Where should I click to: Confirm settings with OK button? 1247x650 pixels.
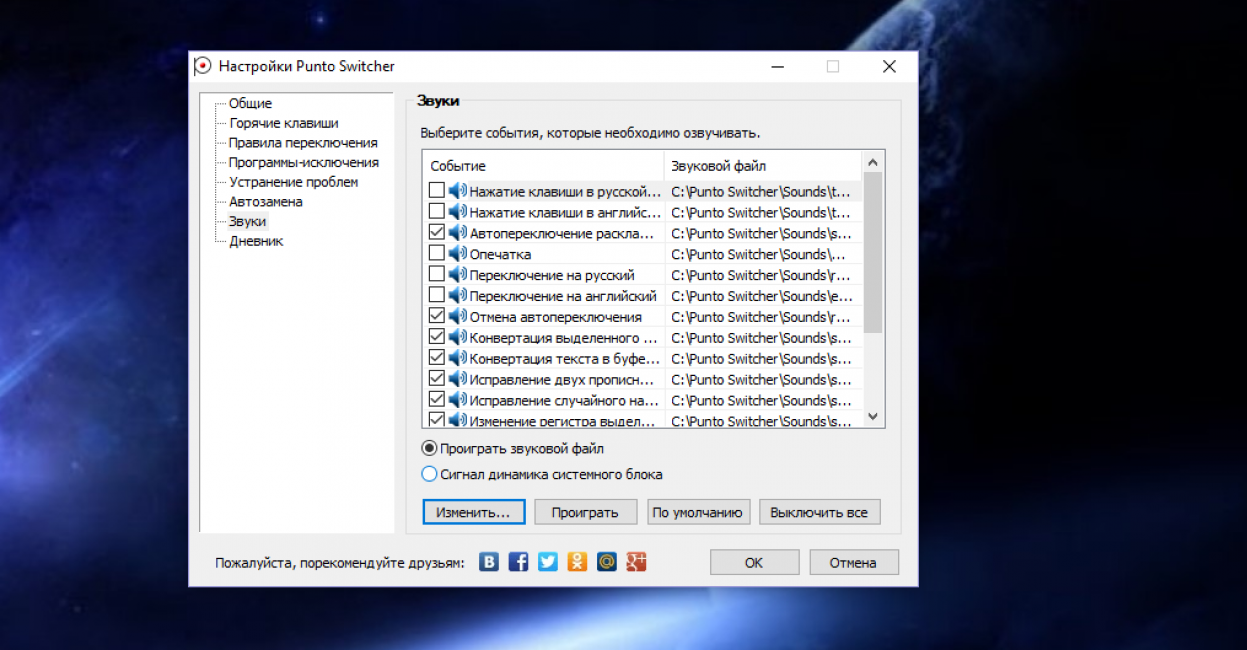tap(754, 562)
